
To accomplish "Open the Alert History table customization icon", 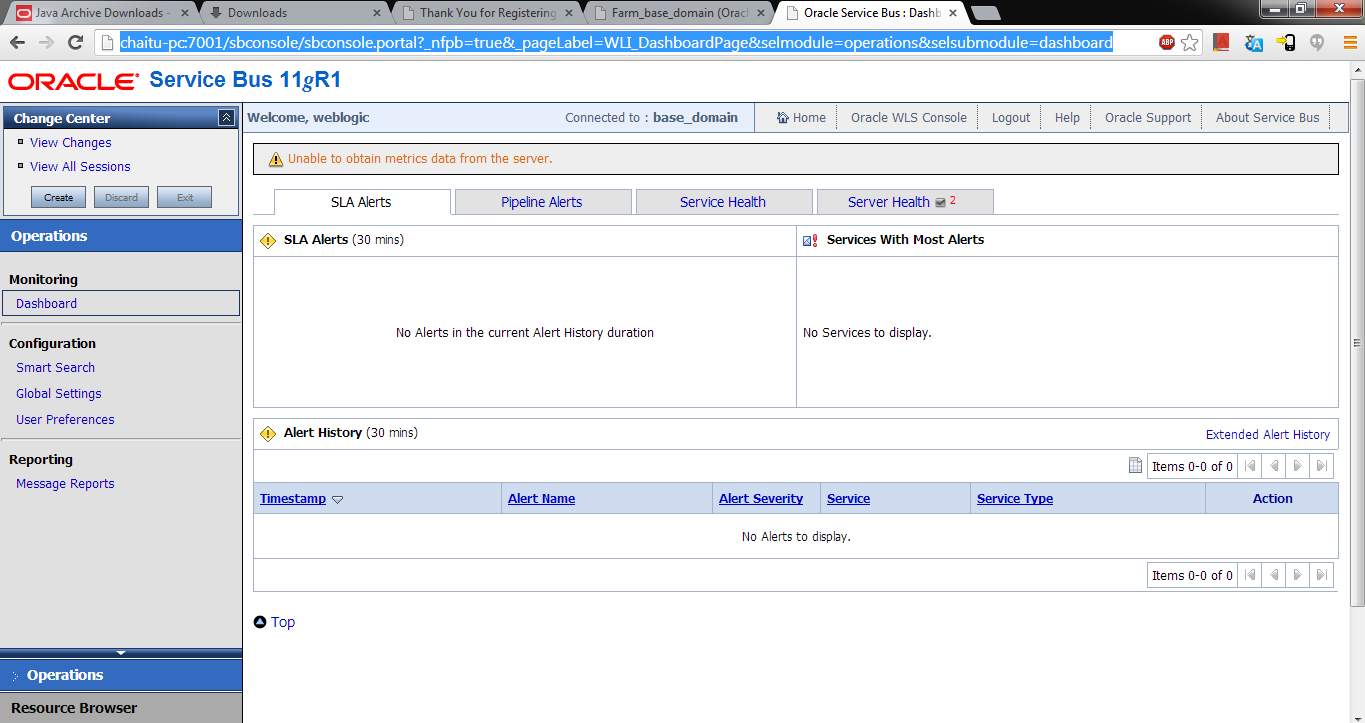I will point(1135,465).
